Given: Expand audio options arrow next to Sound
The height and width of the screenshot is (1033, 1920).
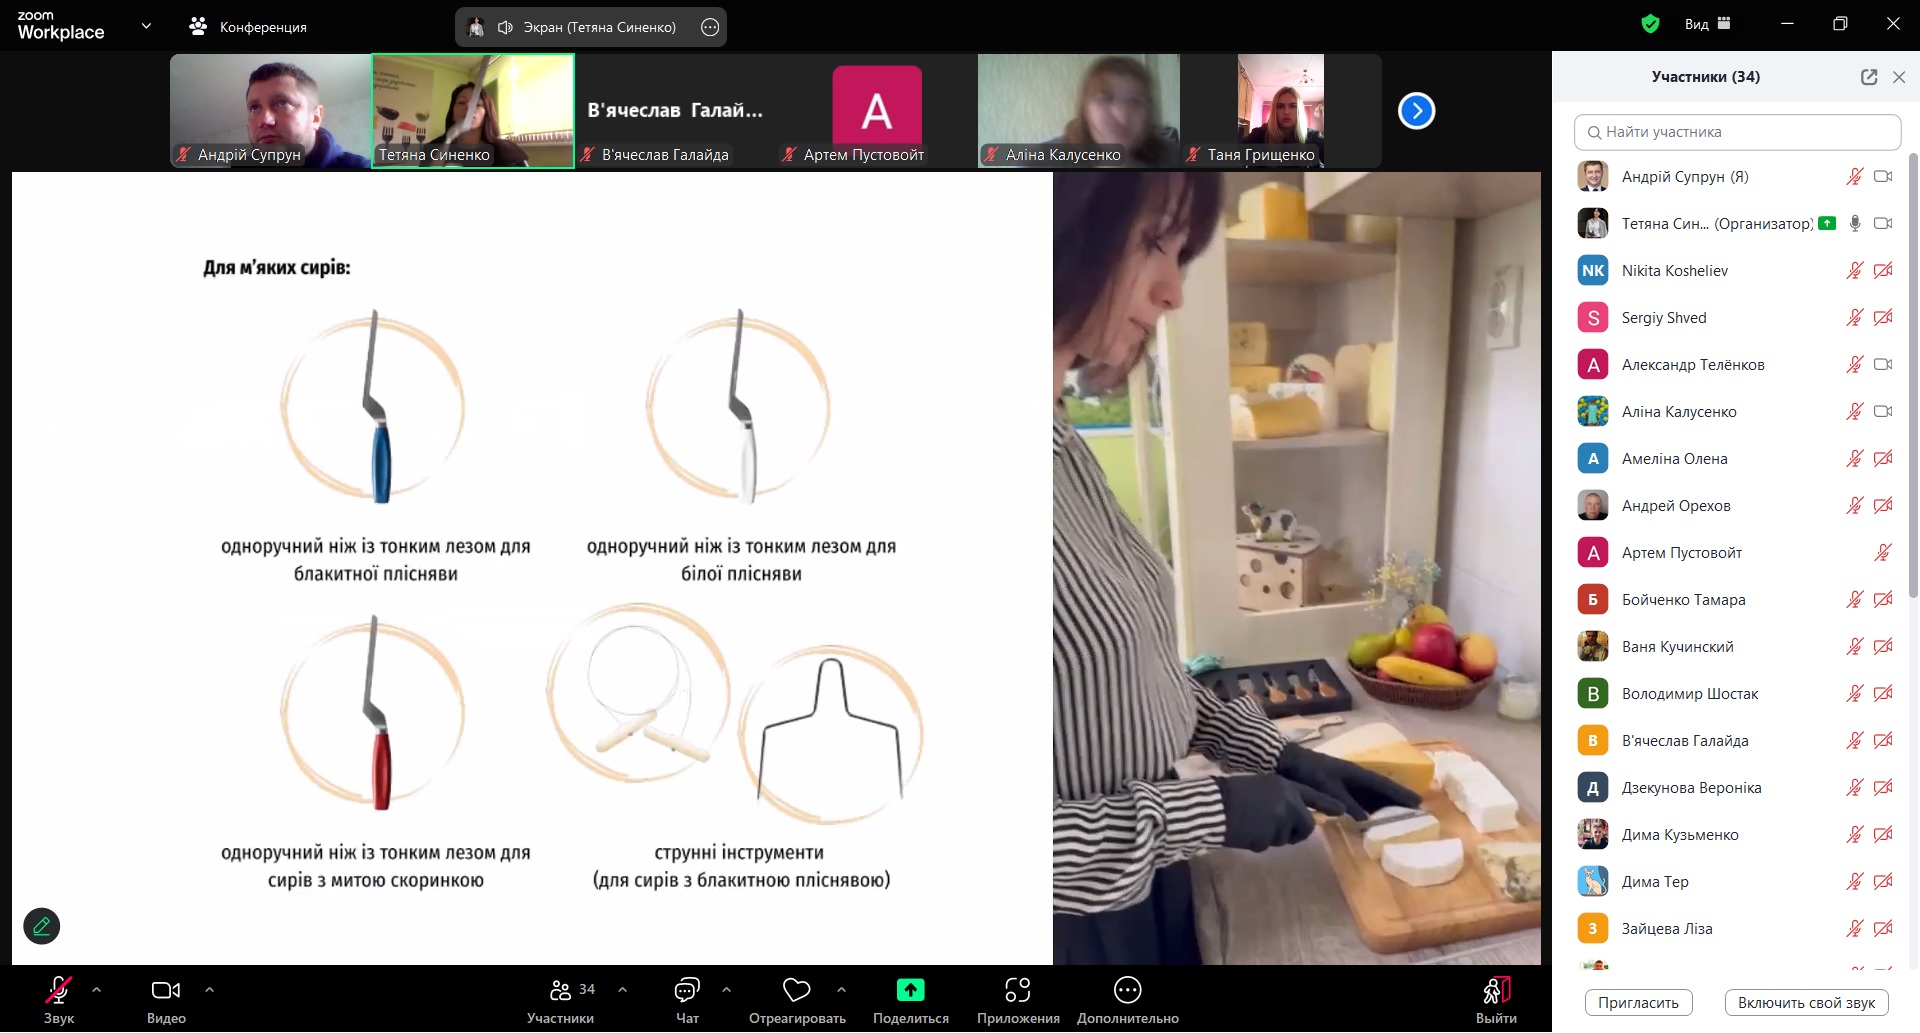Looking at the screenshot, I should (x=97, y=990).
